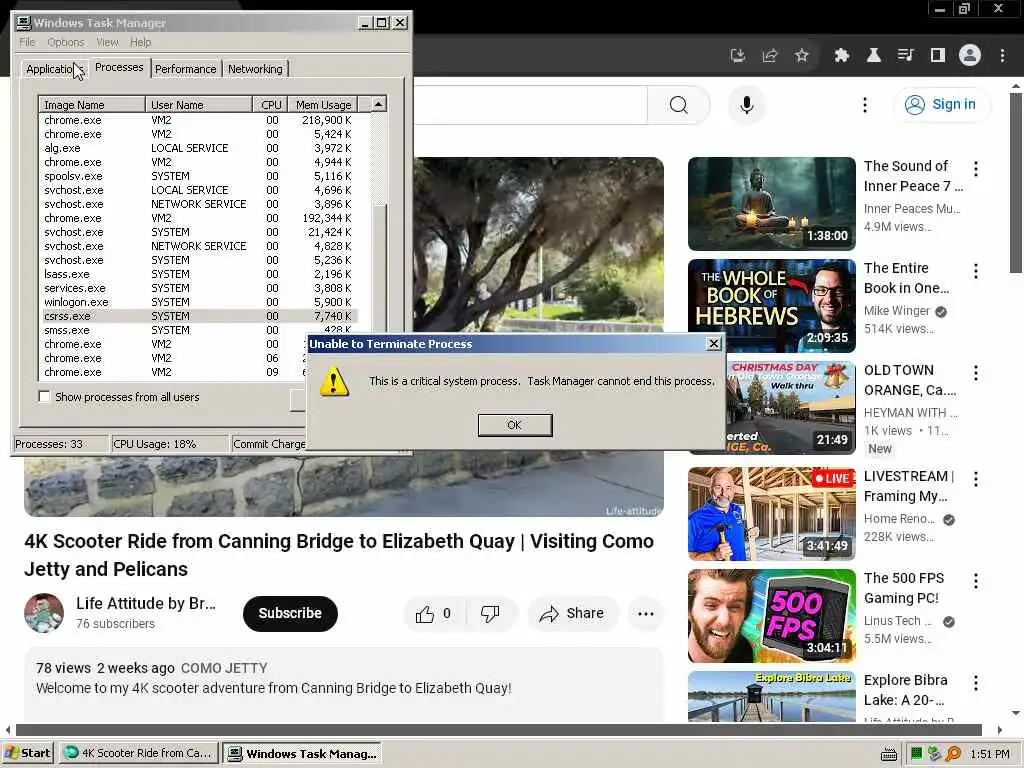
Task: Open the View menu in Task Manager
Action: (x=107, y=42)
